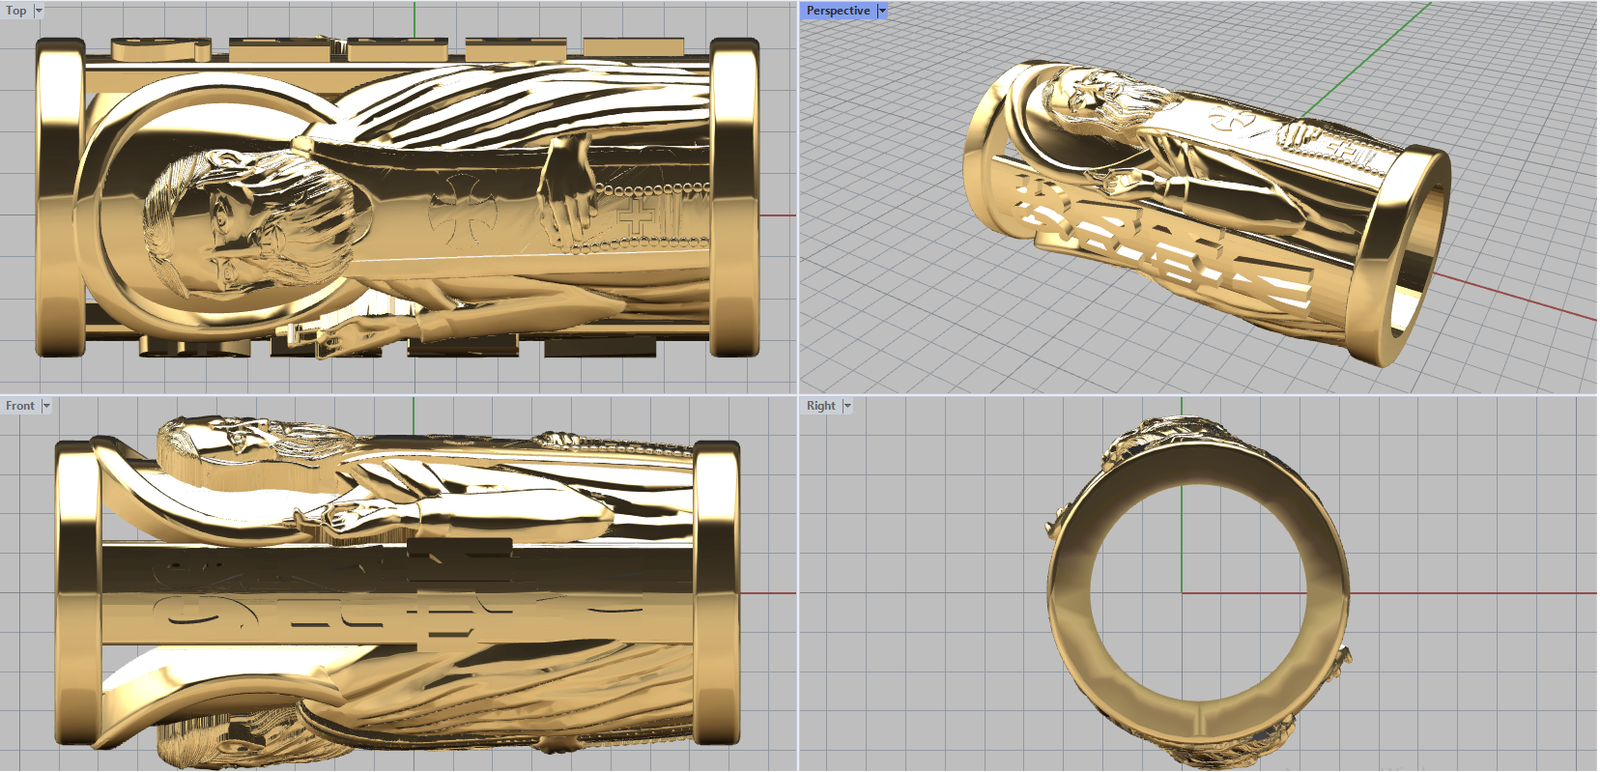Click the Perspective viewport title label

(838, 11)
